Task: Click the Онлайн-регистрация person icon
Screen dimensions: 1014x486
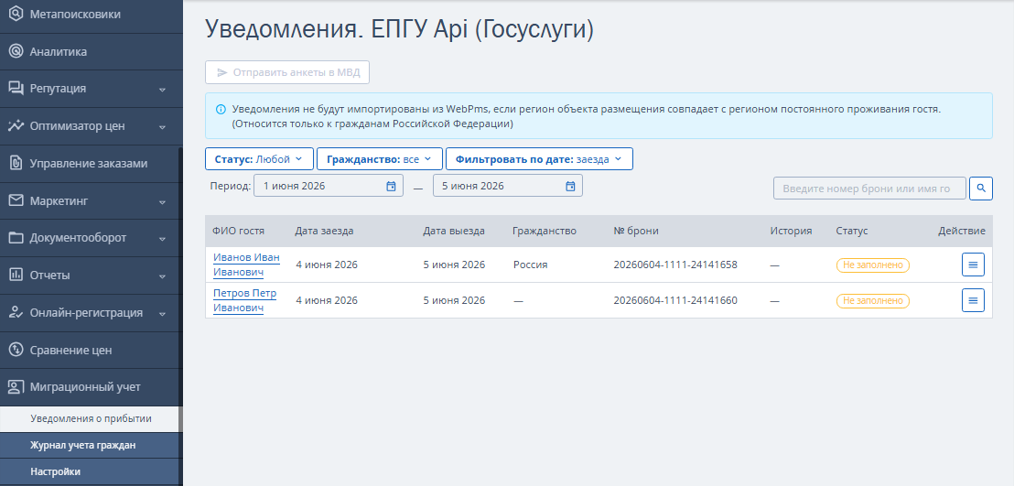Action: (x=16, y=313)
